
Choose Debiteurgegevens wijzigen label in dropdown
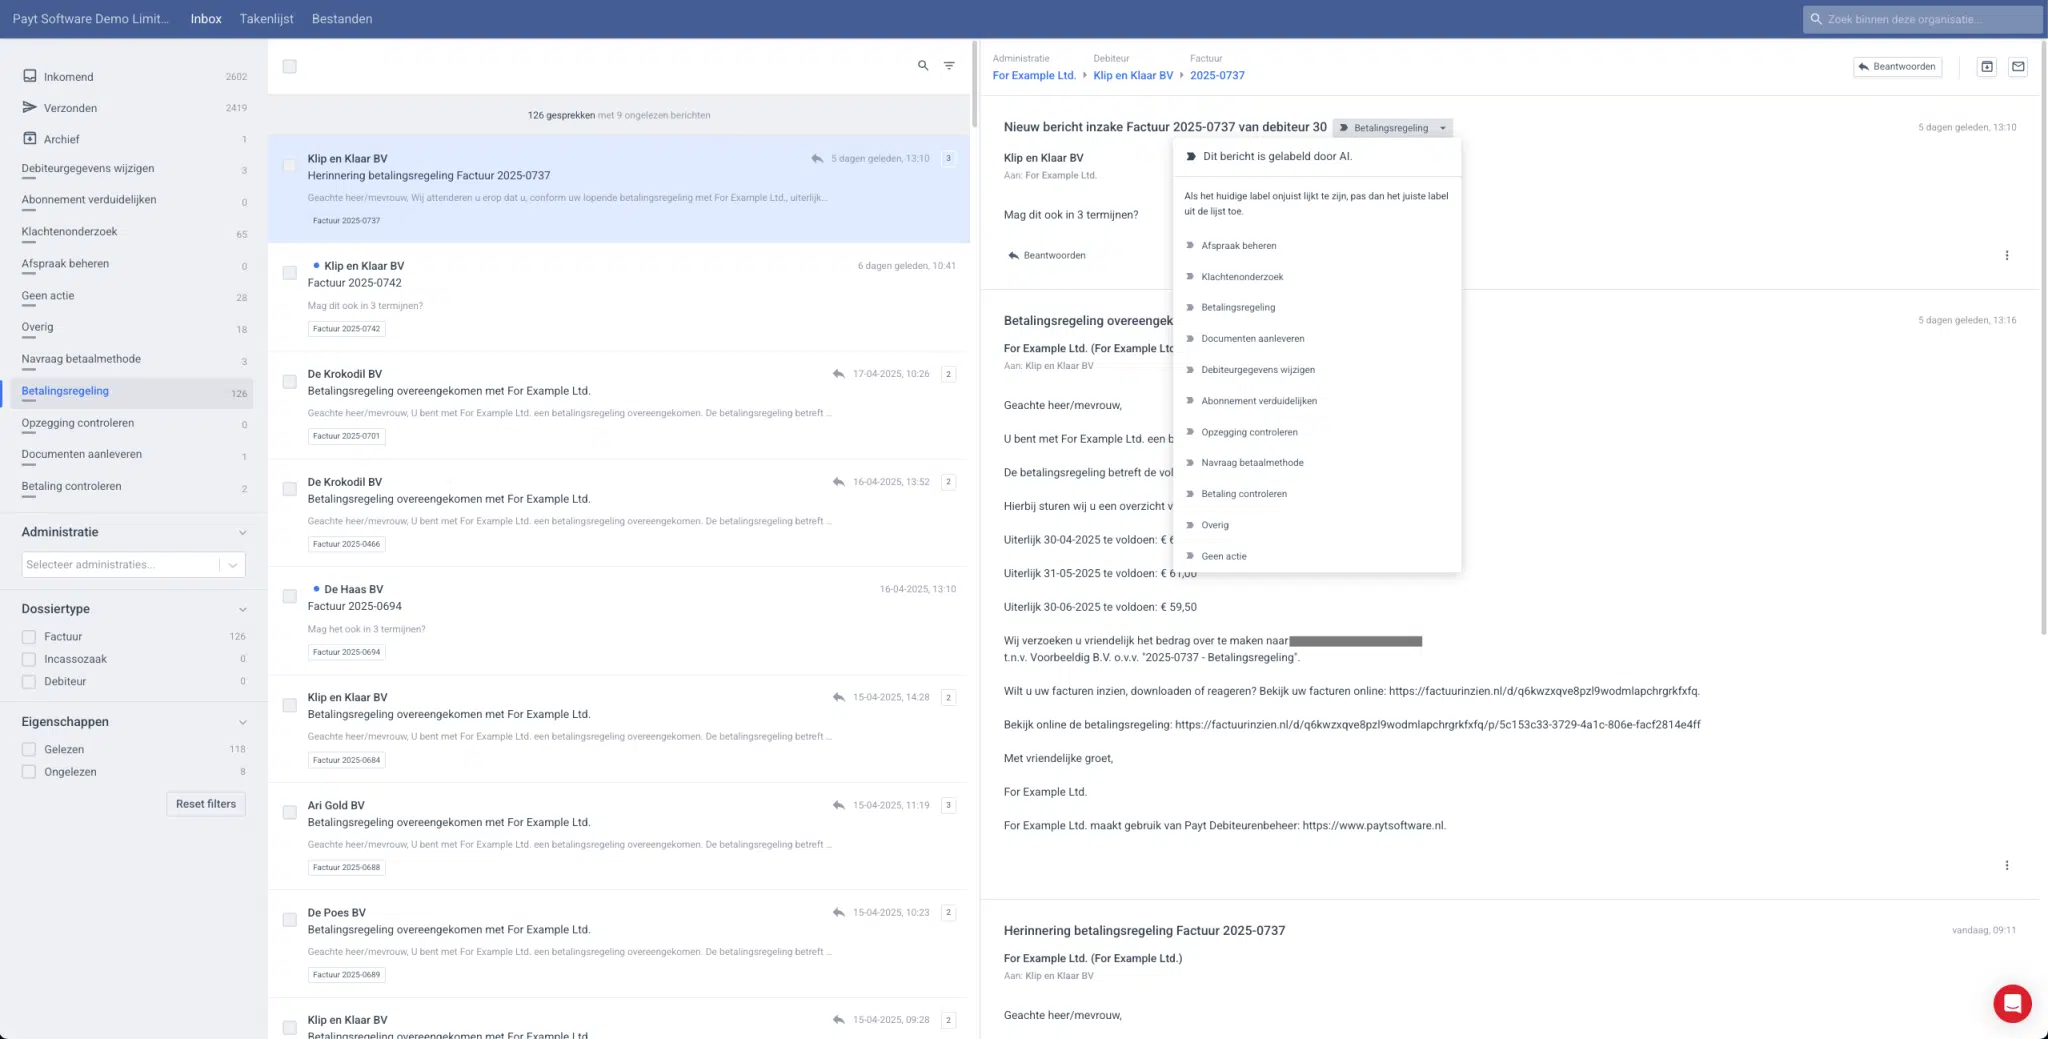pos(1257,369)
